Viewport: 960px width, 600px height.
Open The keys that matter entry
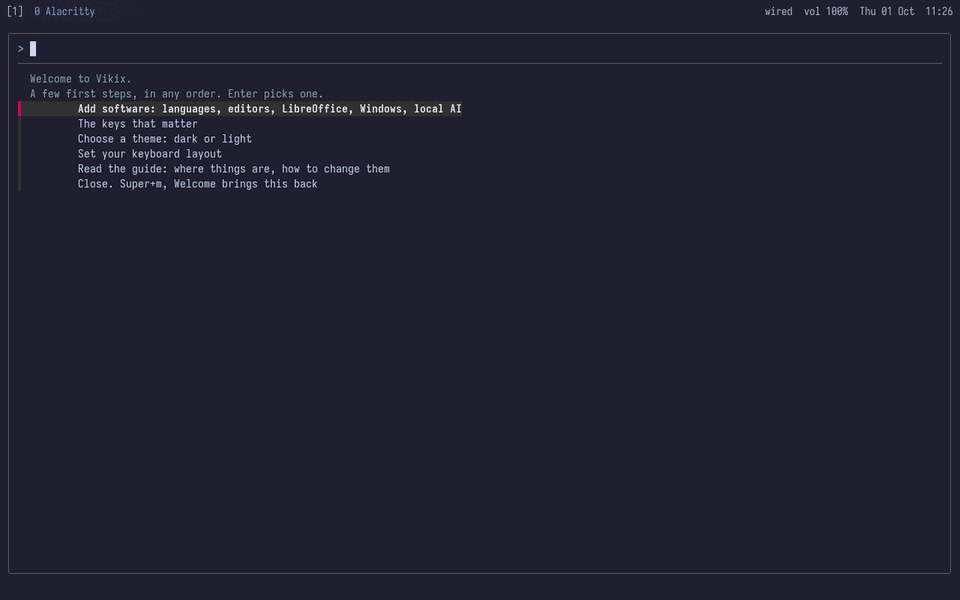coord(138,124)
